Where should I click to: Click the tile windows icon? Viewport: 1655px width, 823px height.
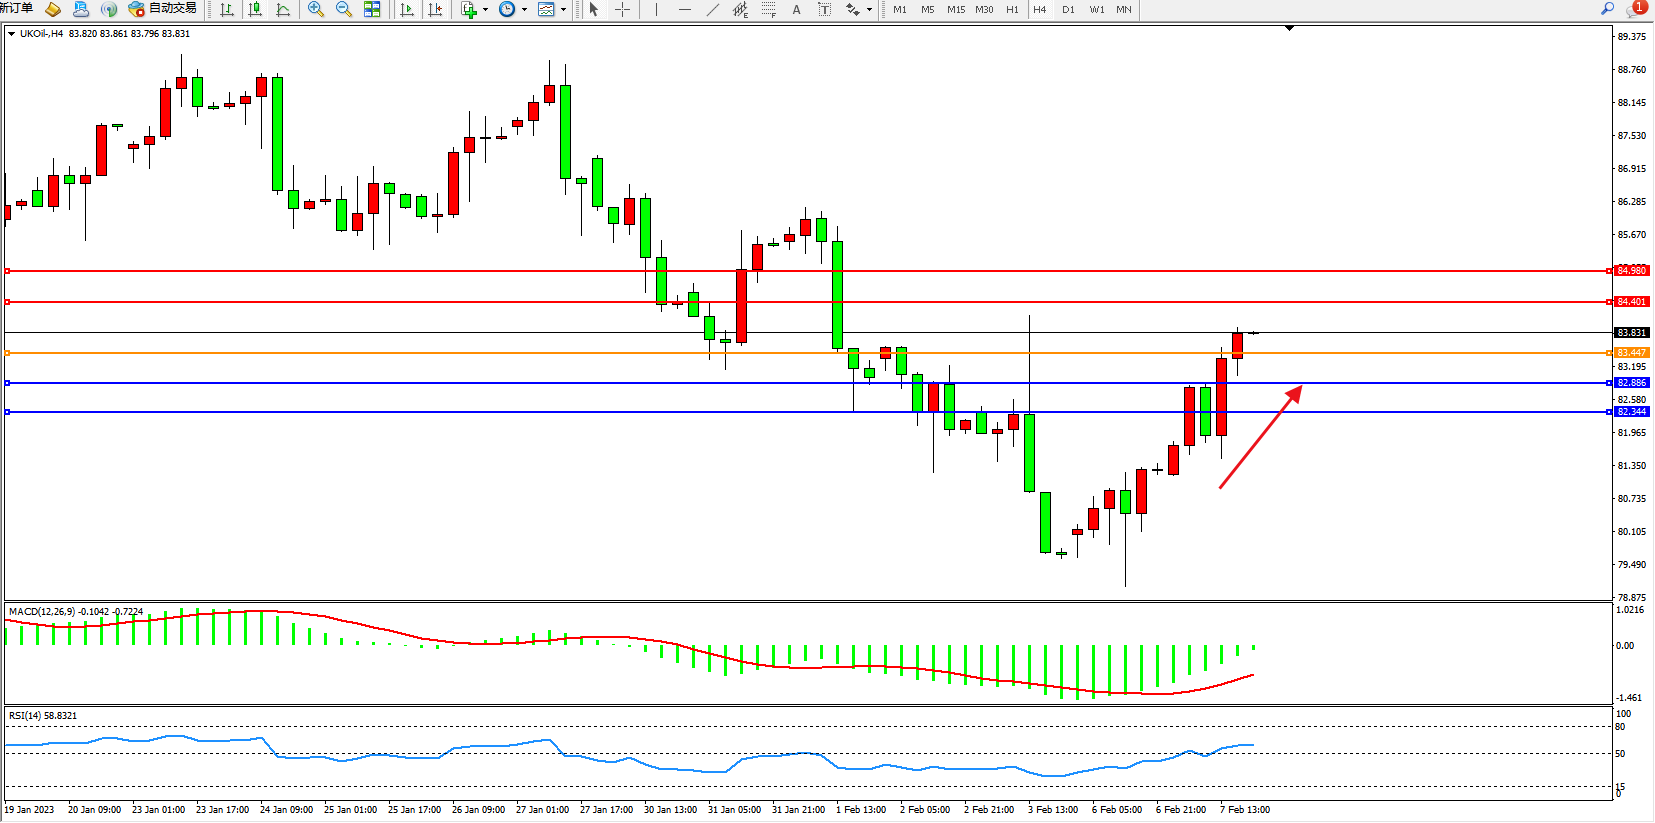pyautogui.click(x=372, y=9)
